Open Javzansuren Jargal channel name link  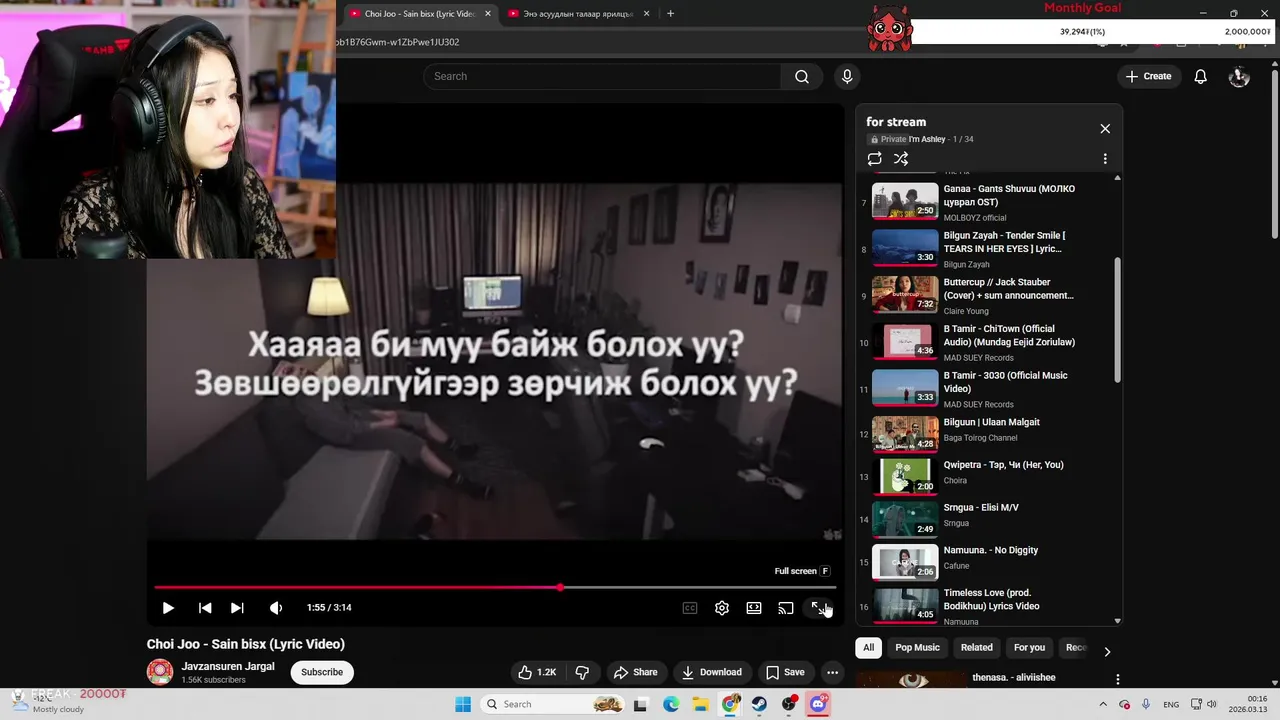click(228, 666)
